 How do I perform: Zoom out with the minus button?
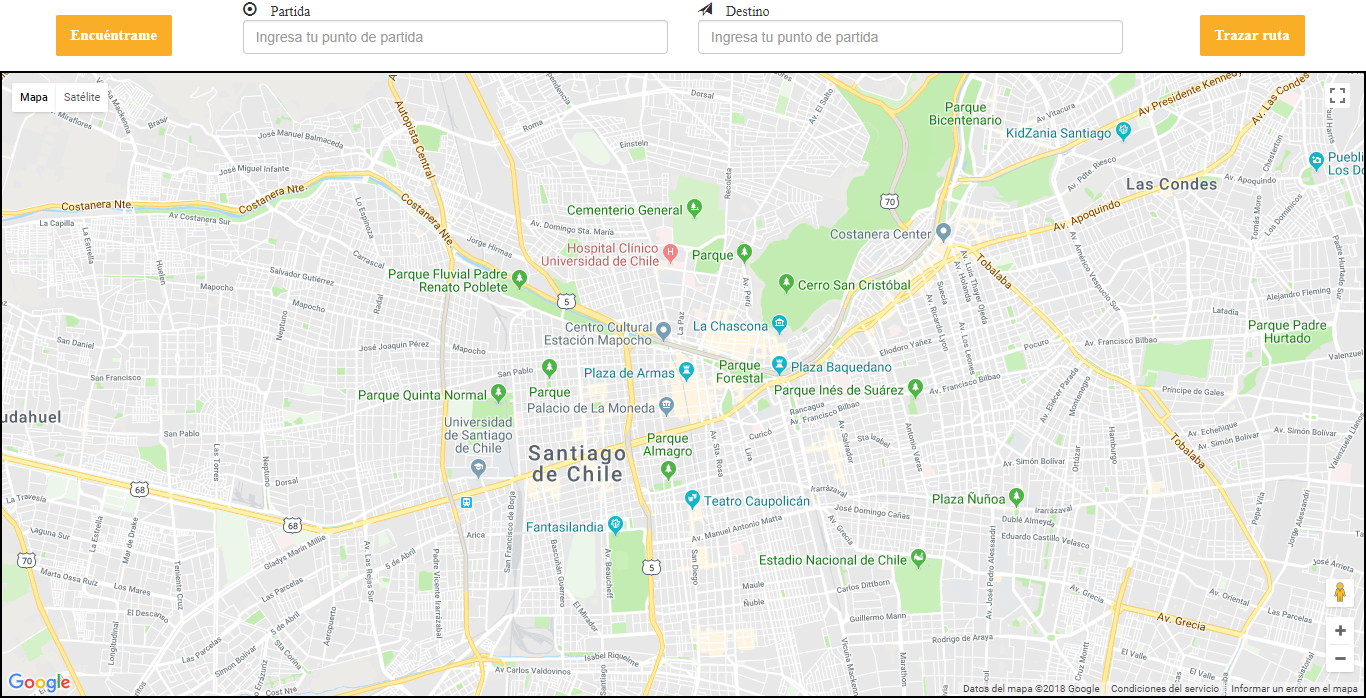click(1340, 658)
